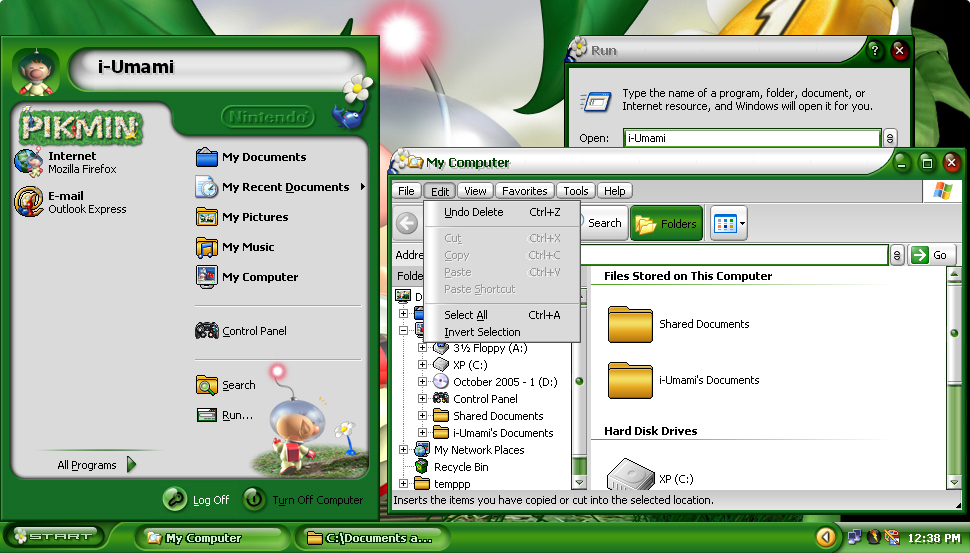Screen dimensions: 970x553
Task: Expand Control Panel tree node
Action: [x=422, y=399]
